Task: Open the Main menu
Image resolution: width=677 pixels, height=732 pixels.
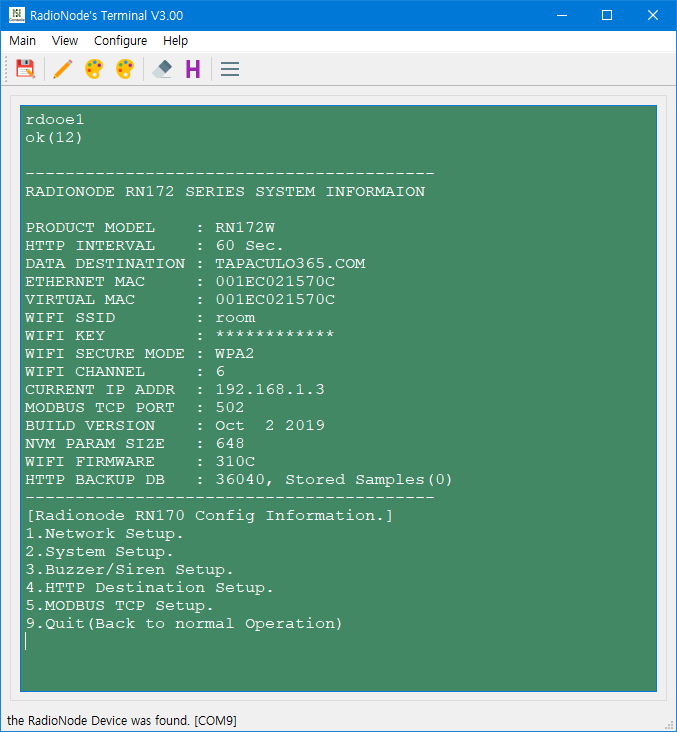Action: pyautogui.click(x=22, y=41)
